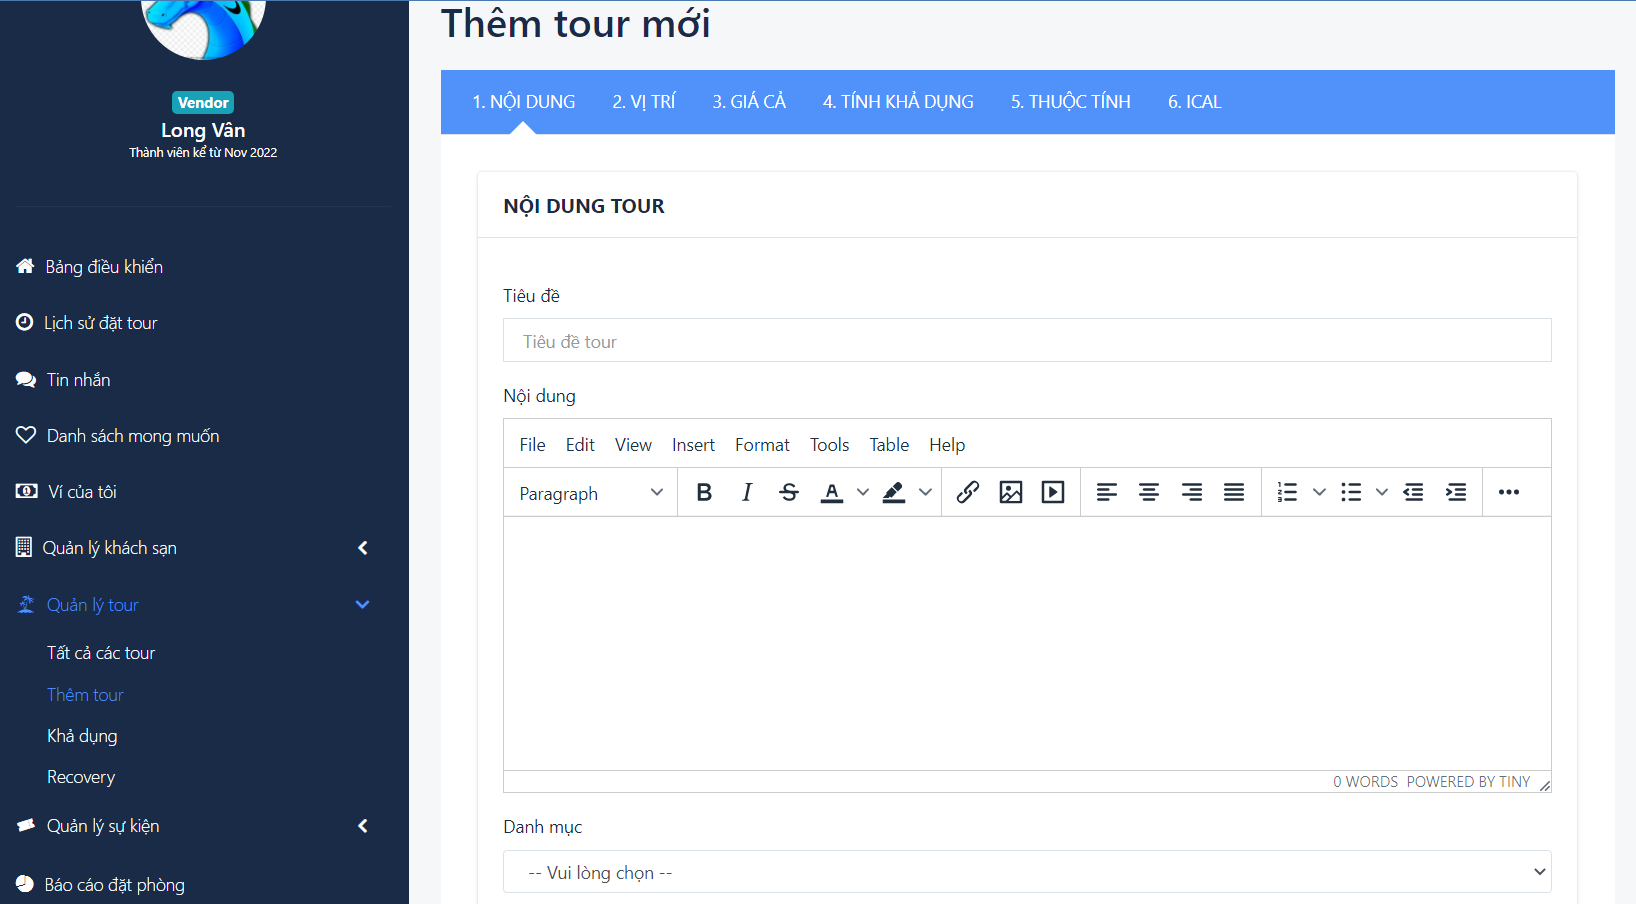Toggle bold formatting in editor
The height and width of the screenshot is (904, 1636).
click(x=704, y=492)
